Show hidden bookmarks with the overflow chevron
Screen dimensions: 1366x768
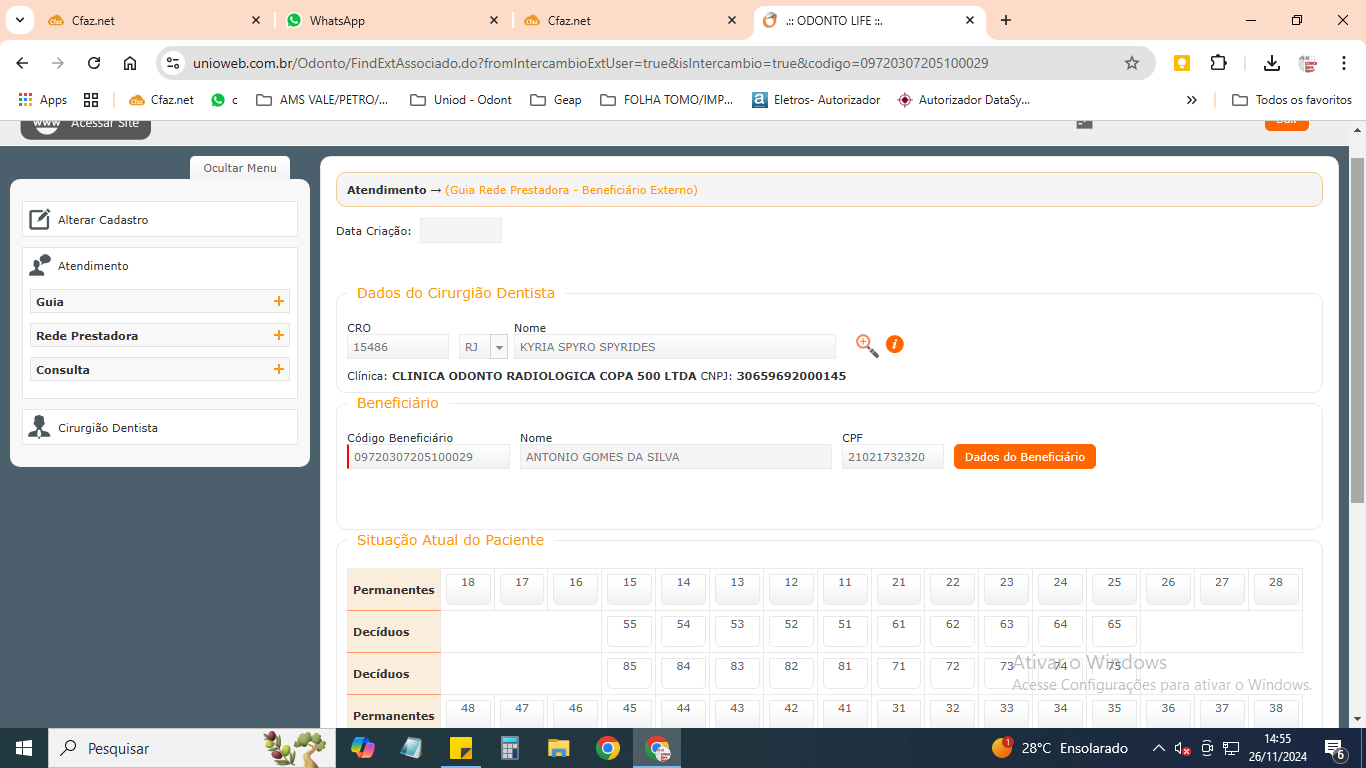point(1191,100)
